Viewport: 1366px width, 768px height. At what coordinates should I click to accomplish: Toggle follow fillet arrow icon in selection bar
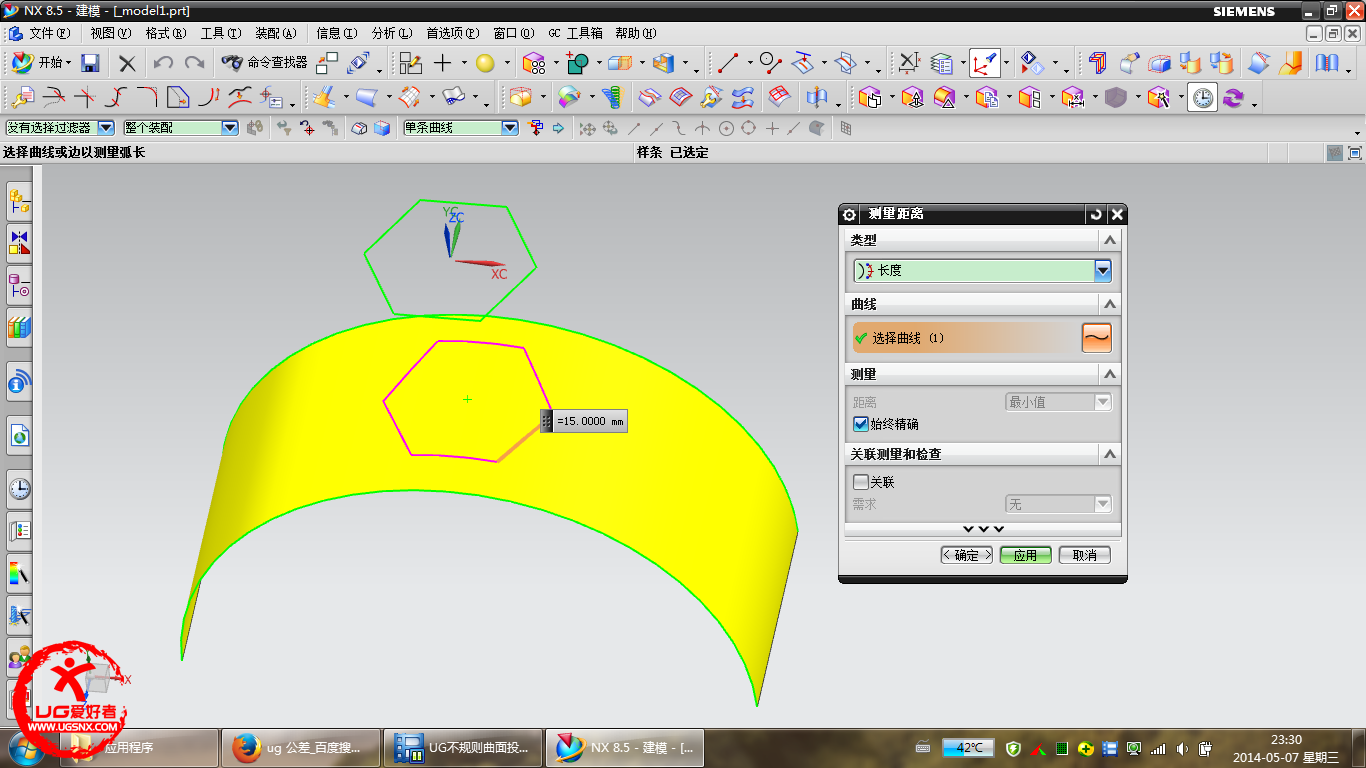(x=558, y=128)
